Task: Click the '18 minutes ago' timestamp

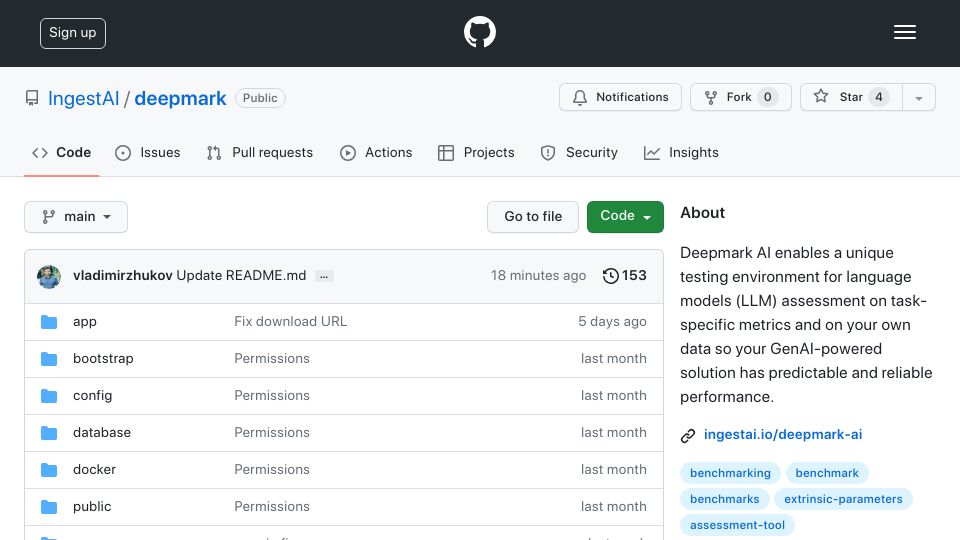Action: click(x=538, y=276)
